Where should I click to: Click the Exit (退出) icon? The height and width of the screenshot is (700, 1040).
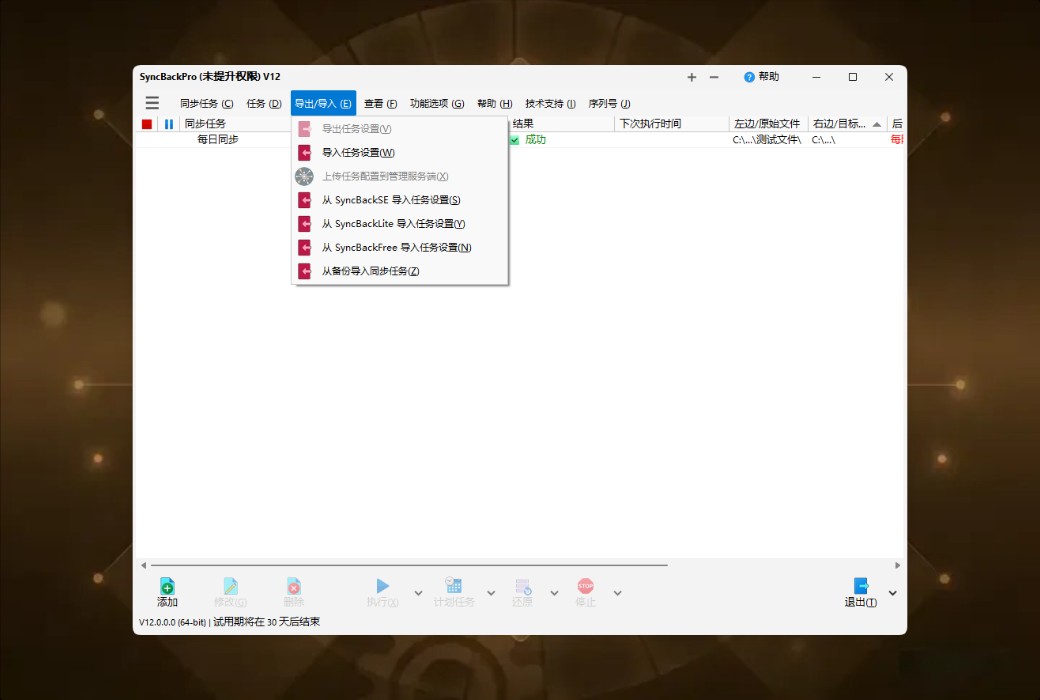coord(859,588)
